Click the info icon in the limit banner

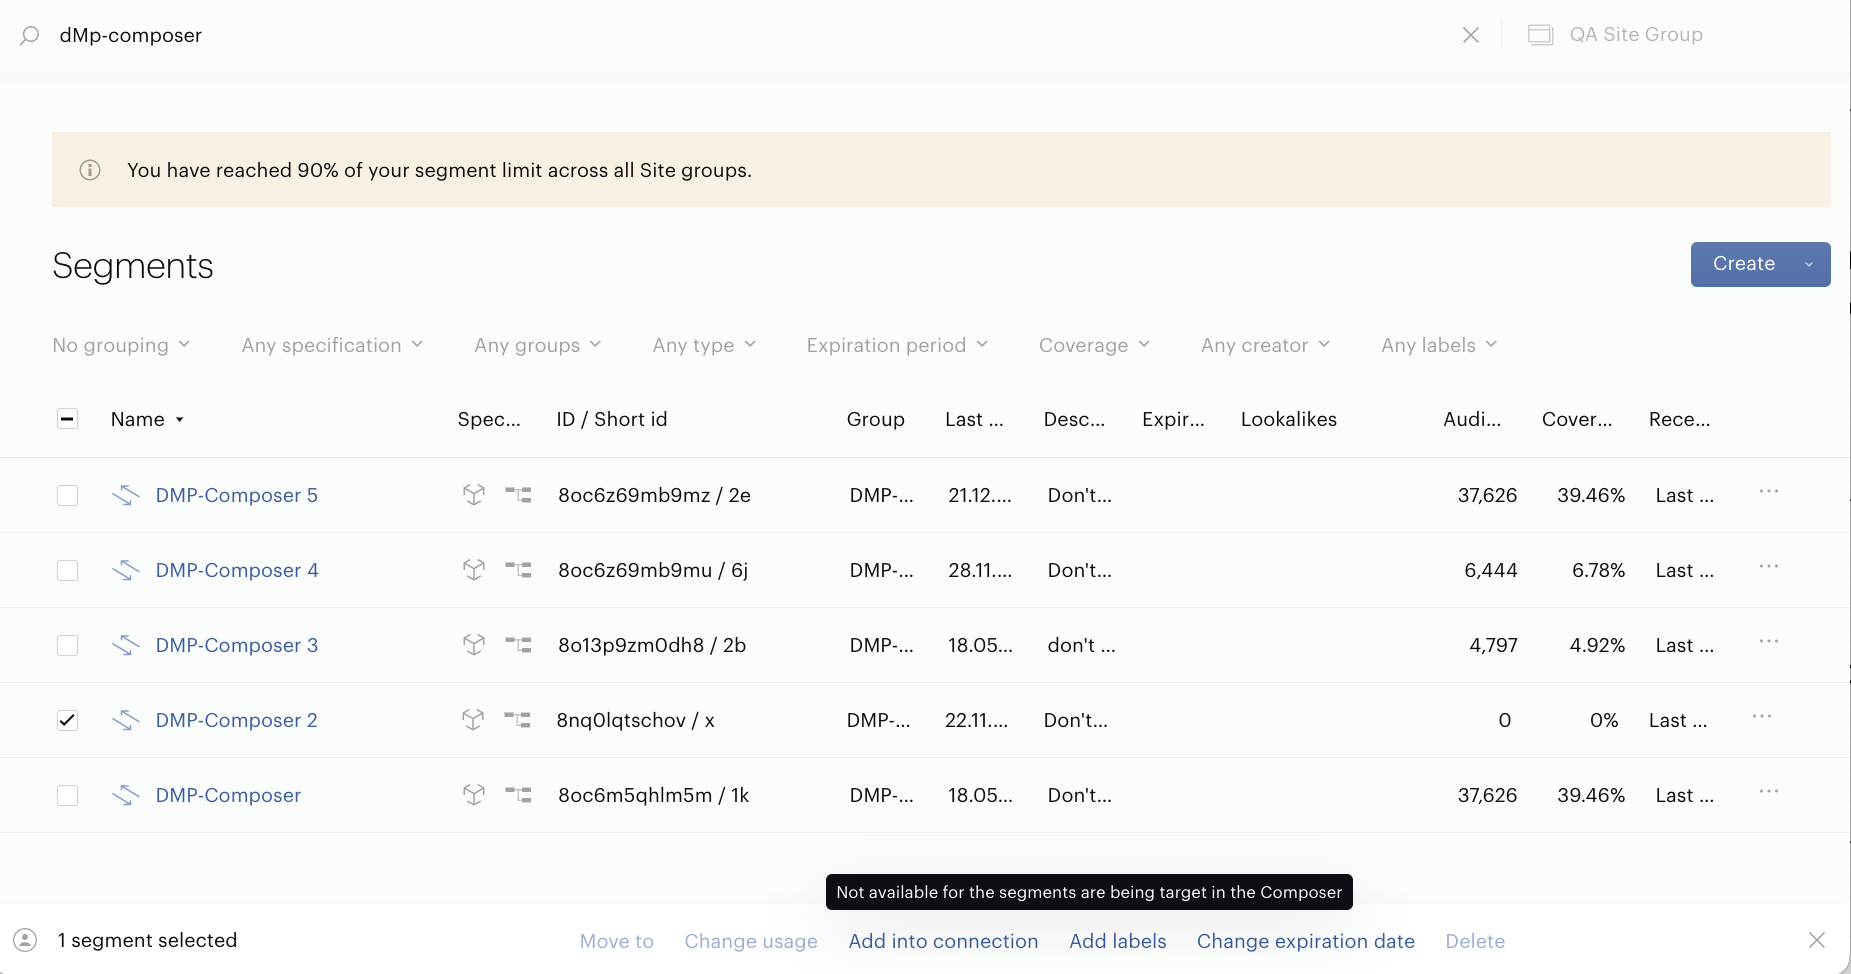[x=90, y=170]
